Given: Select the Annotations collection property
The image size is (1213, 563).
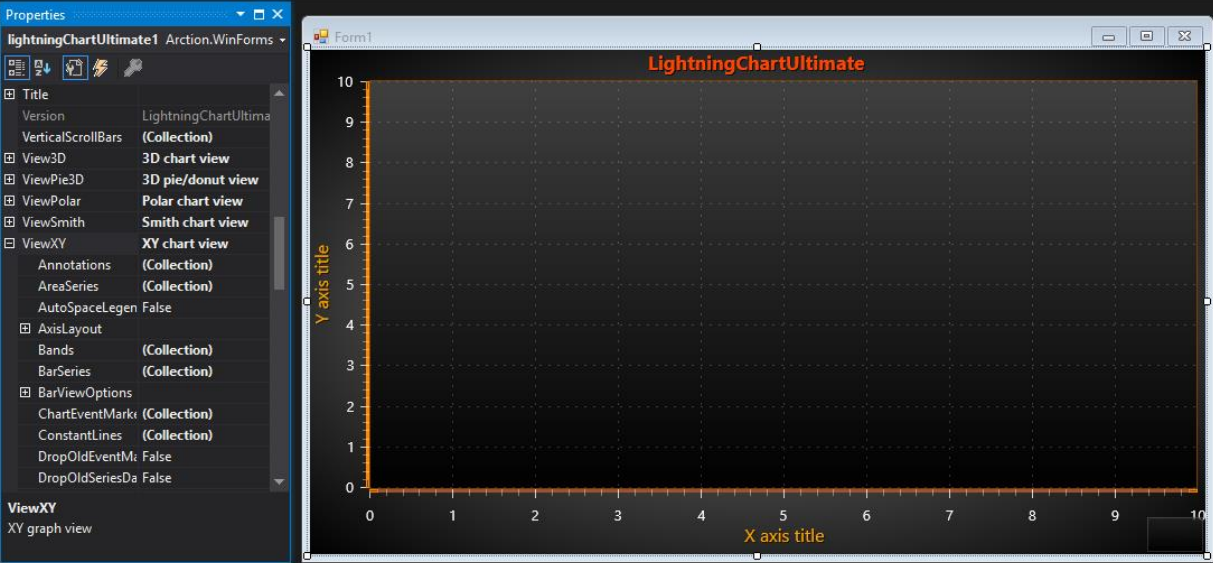Looking at the screenshot, I should coord(74,265).
